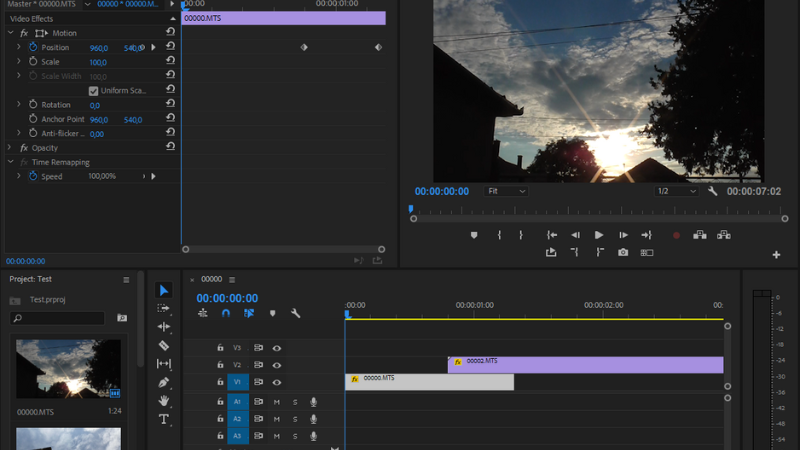Toggle the Scale stopwatch animation
The height and width of the screenshot is (450, 800).
(x=32, y=62)
